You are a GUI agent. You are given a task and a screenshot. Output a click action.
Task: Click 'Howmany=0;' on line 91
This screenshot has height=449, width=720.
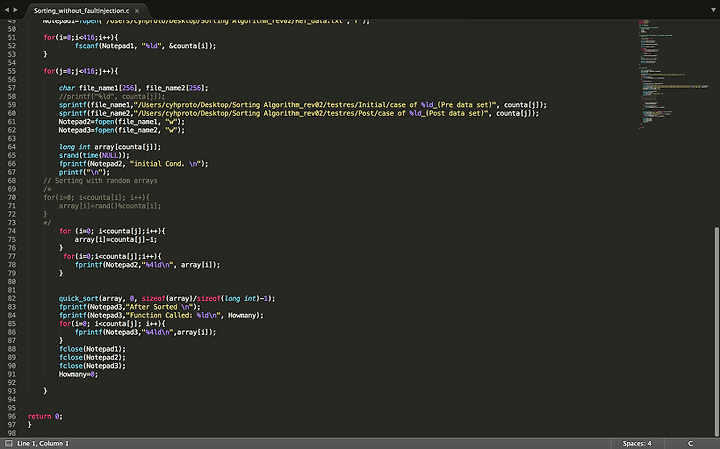coord(78,375)
